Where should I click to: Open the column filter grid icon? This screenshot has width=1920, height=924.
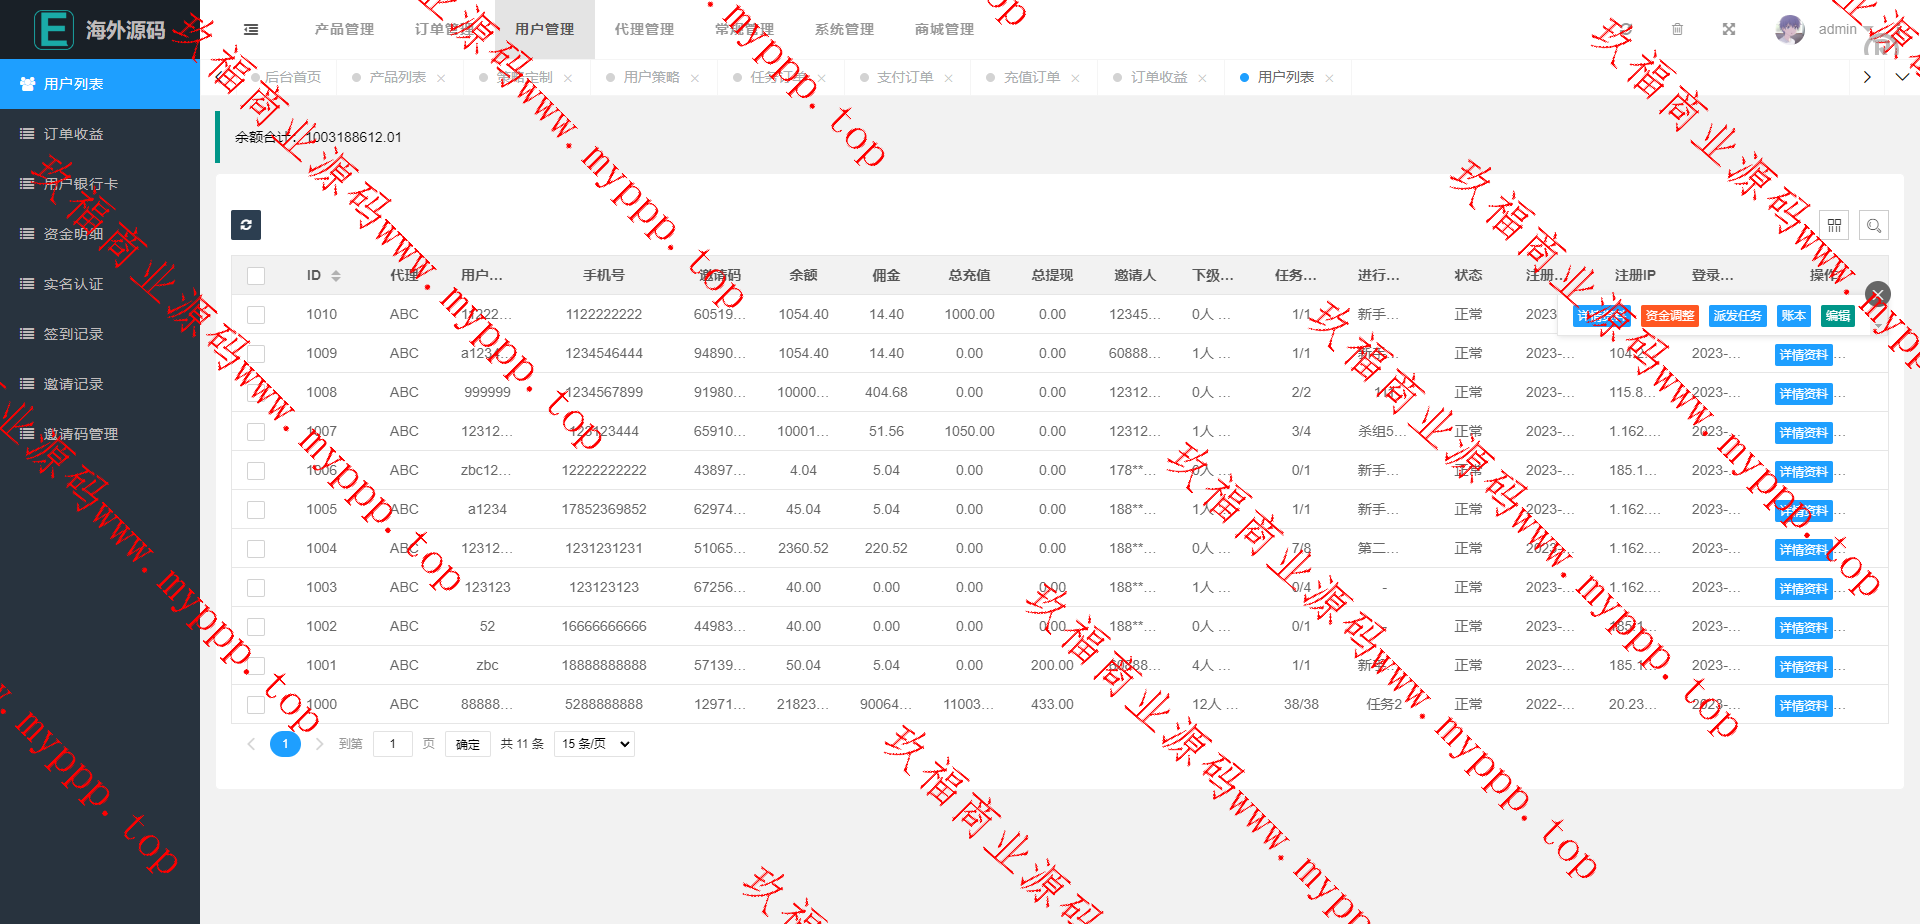(1834, 226)
